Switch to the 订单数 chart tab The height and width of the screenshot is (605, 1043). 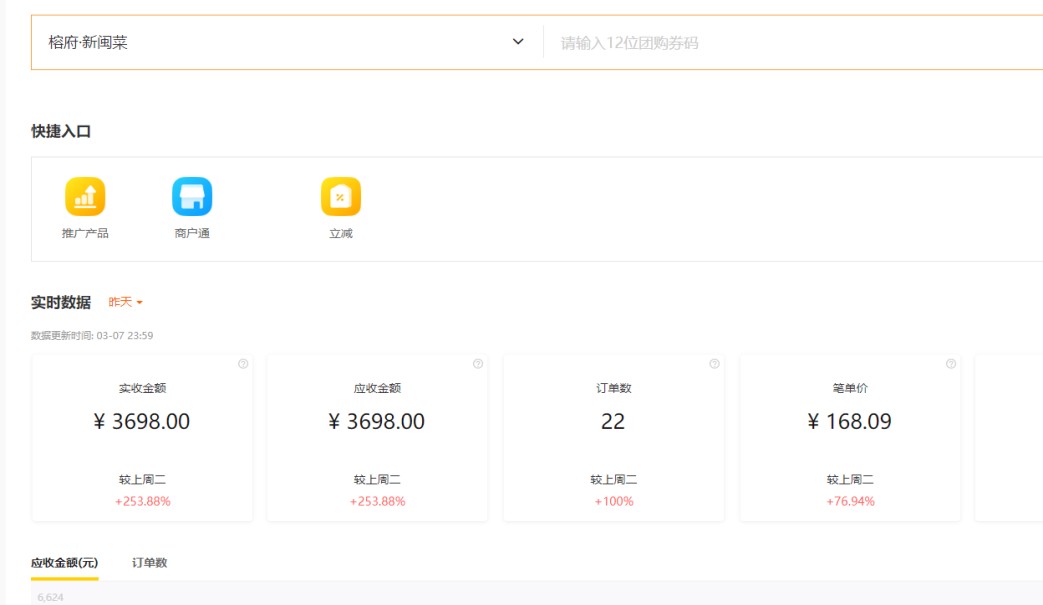click(x=149, y=563)
